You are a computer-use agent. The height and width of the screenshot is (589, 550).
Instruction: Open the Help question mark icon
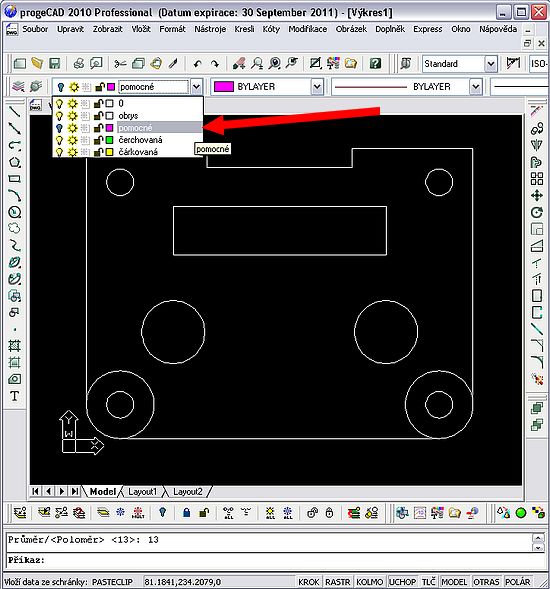(375, 63)
